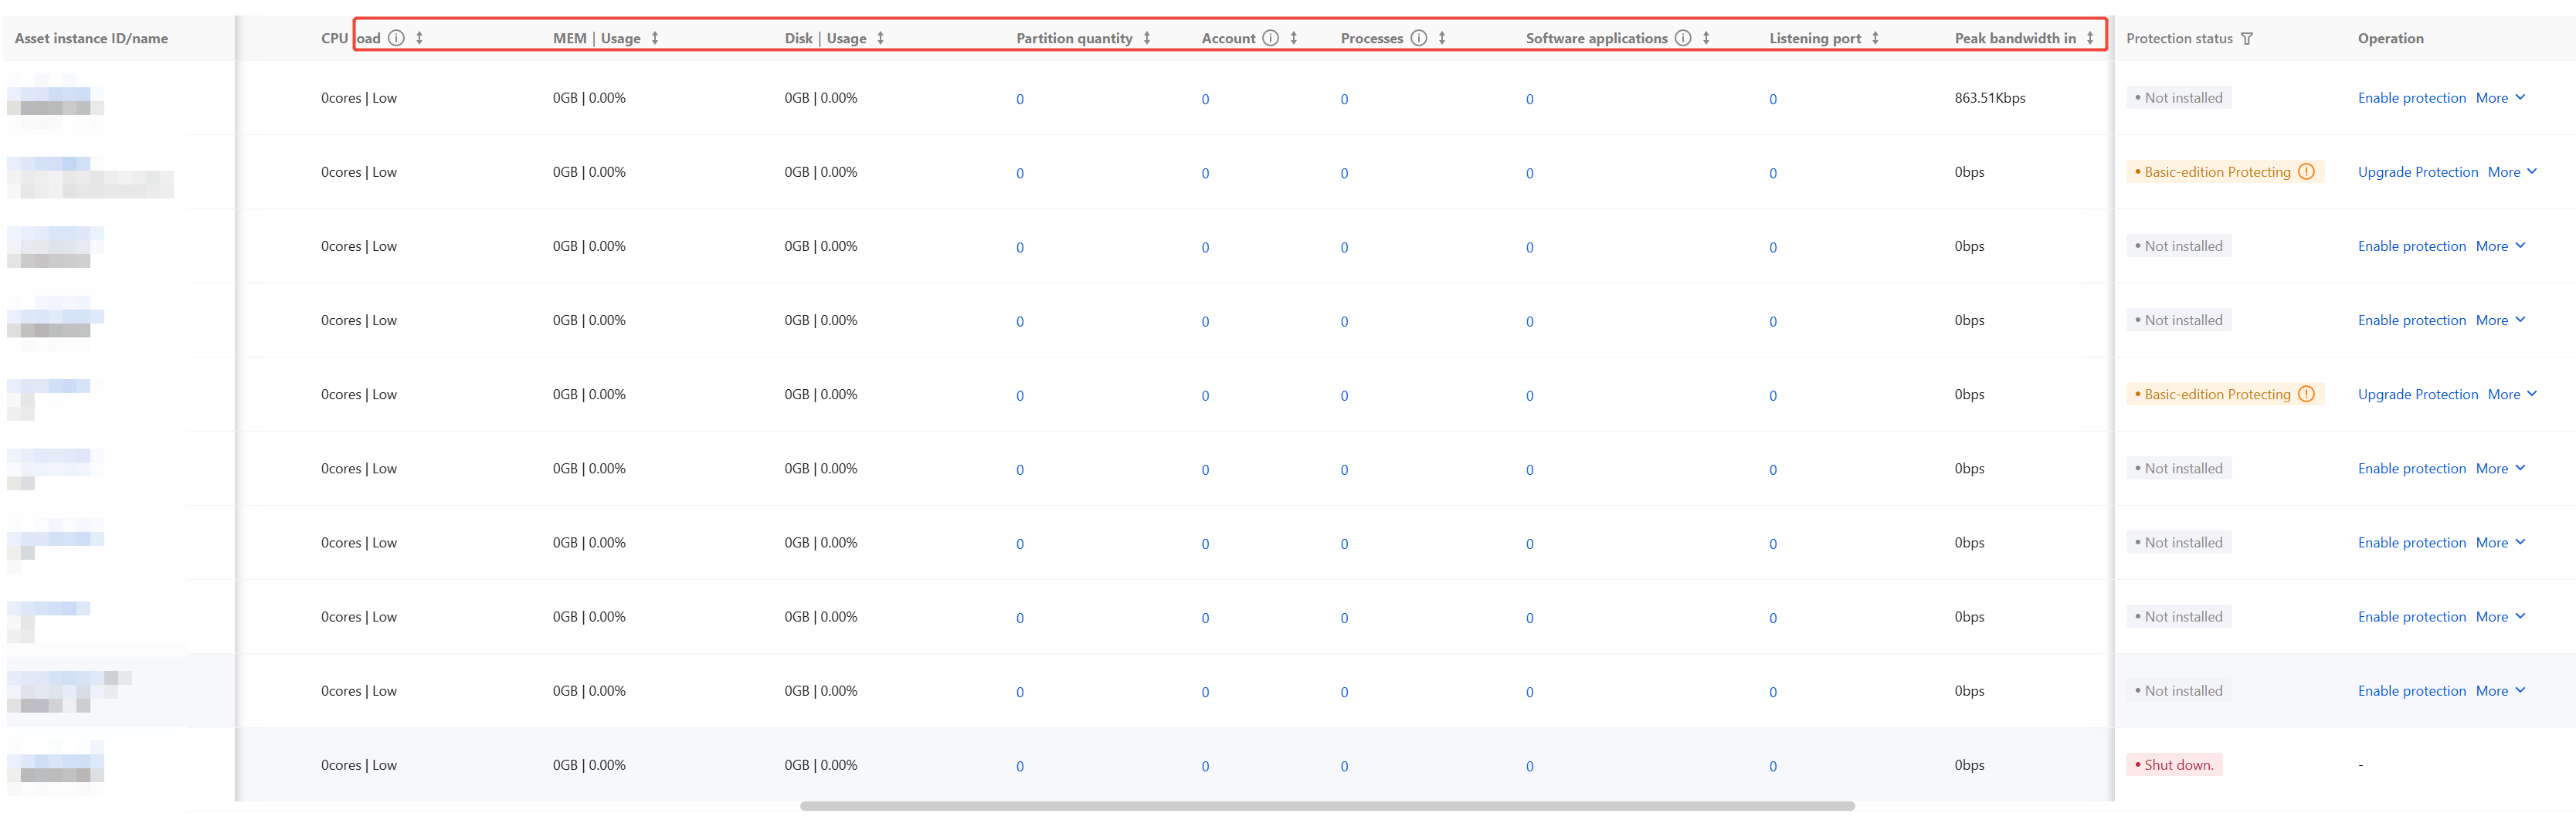This screenshot has width=2576, height=820.
Task: Expand More next to first Upgrade Protection
Action: pos(2513,172)
